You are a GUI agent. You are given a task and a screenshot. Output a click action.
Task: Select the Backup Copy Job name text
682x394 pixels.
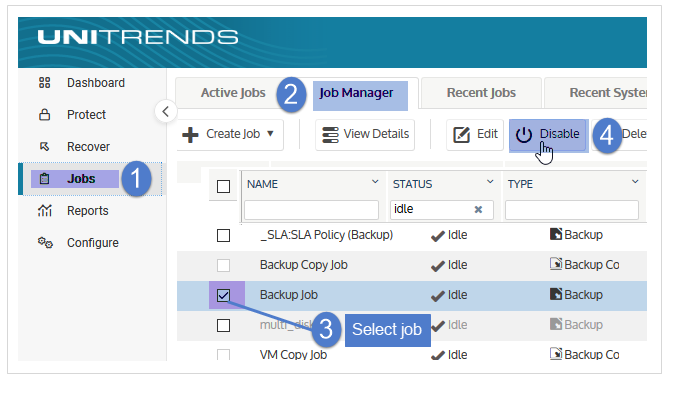[x=304, y=265]
